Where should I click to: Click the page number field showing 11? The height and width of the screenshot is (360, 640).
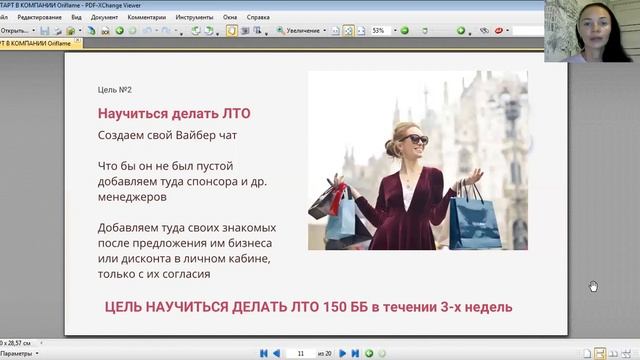[x=301, y=353]
